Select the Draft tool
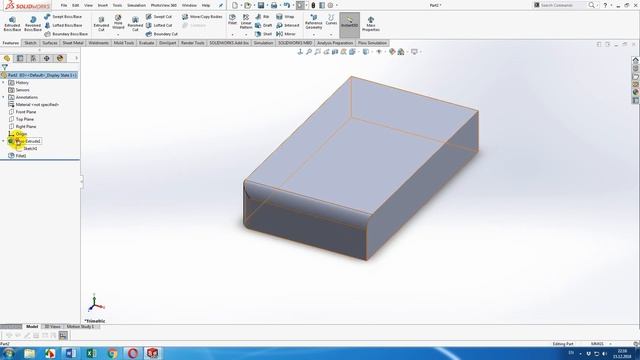The height and width of the screenshot is (360, 640). [263, 25]
